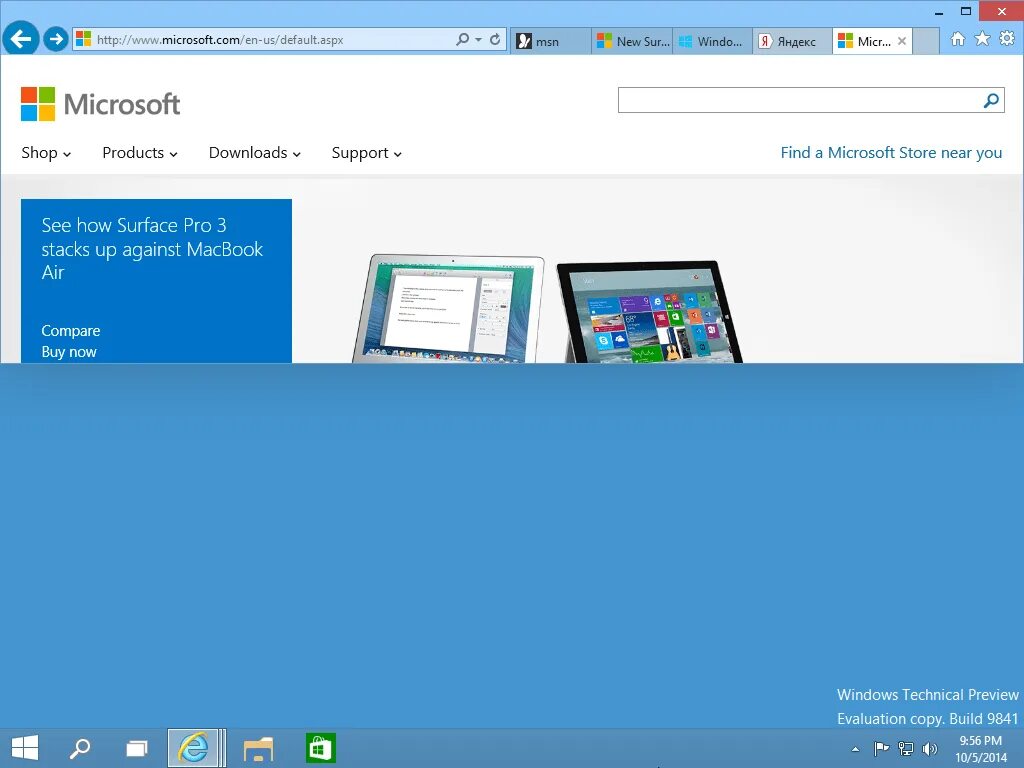Maximize the Internet Explorer window
The width and height of the screenshot is (1024, 768).
click(966, 11)
